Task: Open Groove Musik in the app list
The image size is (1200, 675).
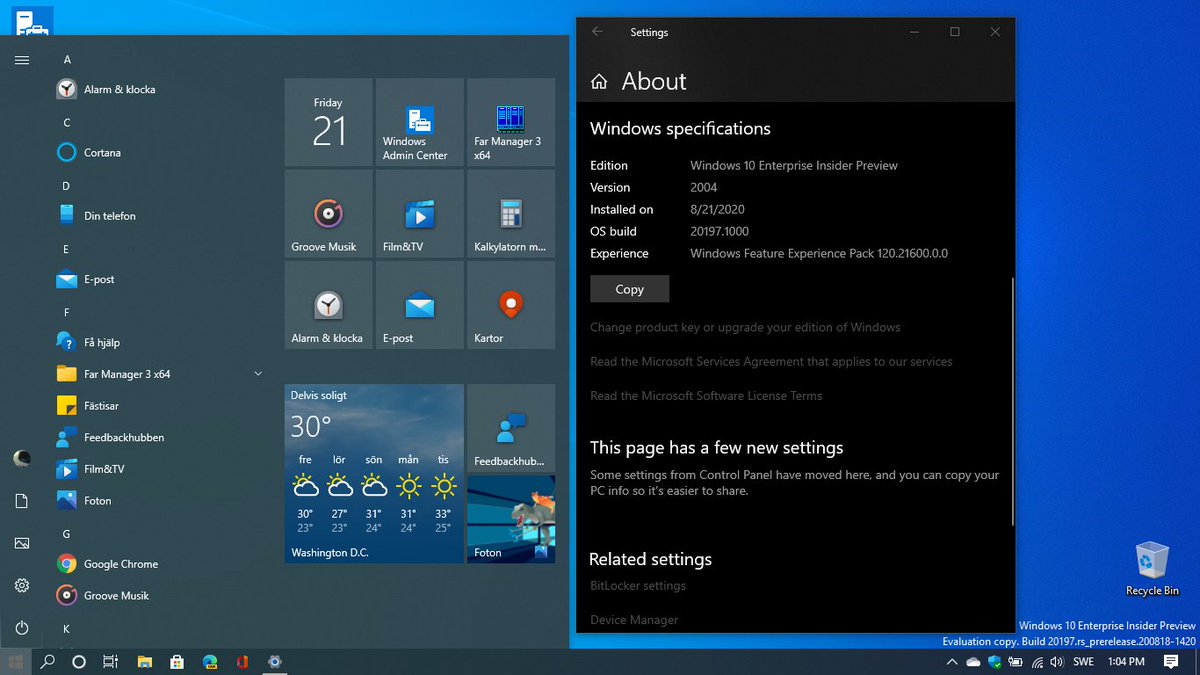Action: [160, 595]
